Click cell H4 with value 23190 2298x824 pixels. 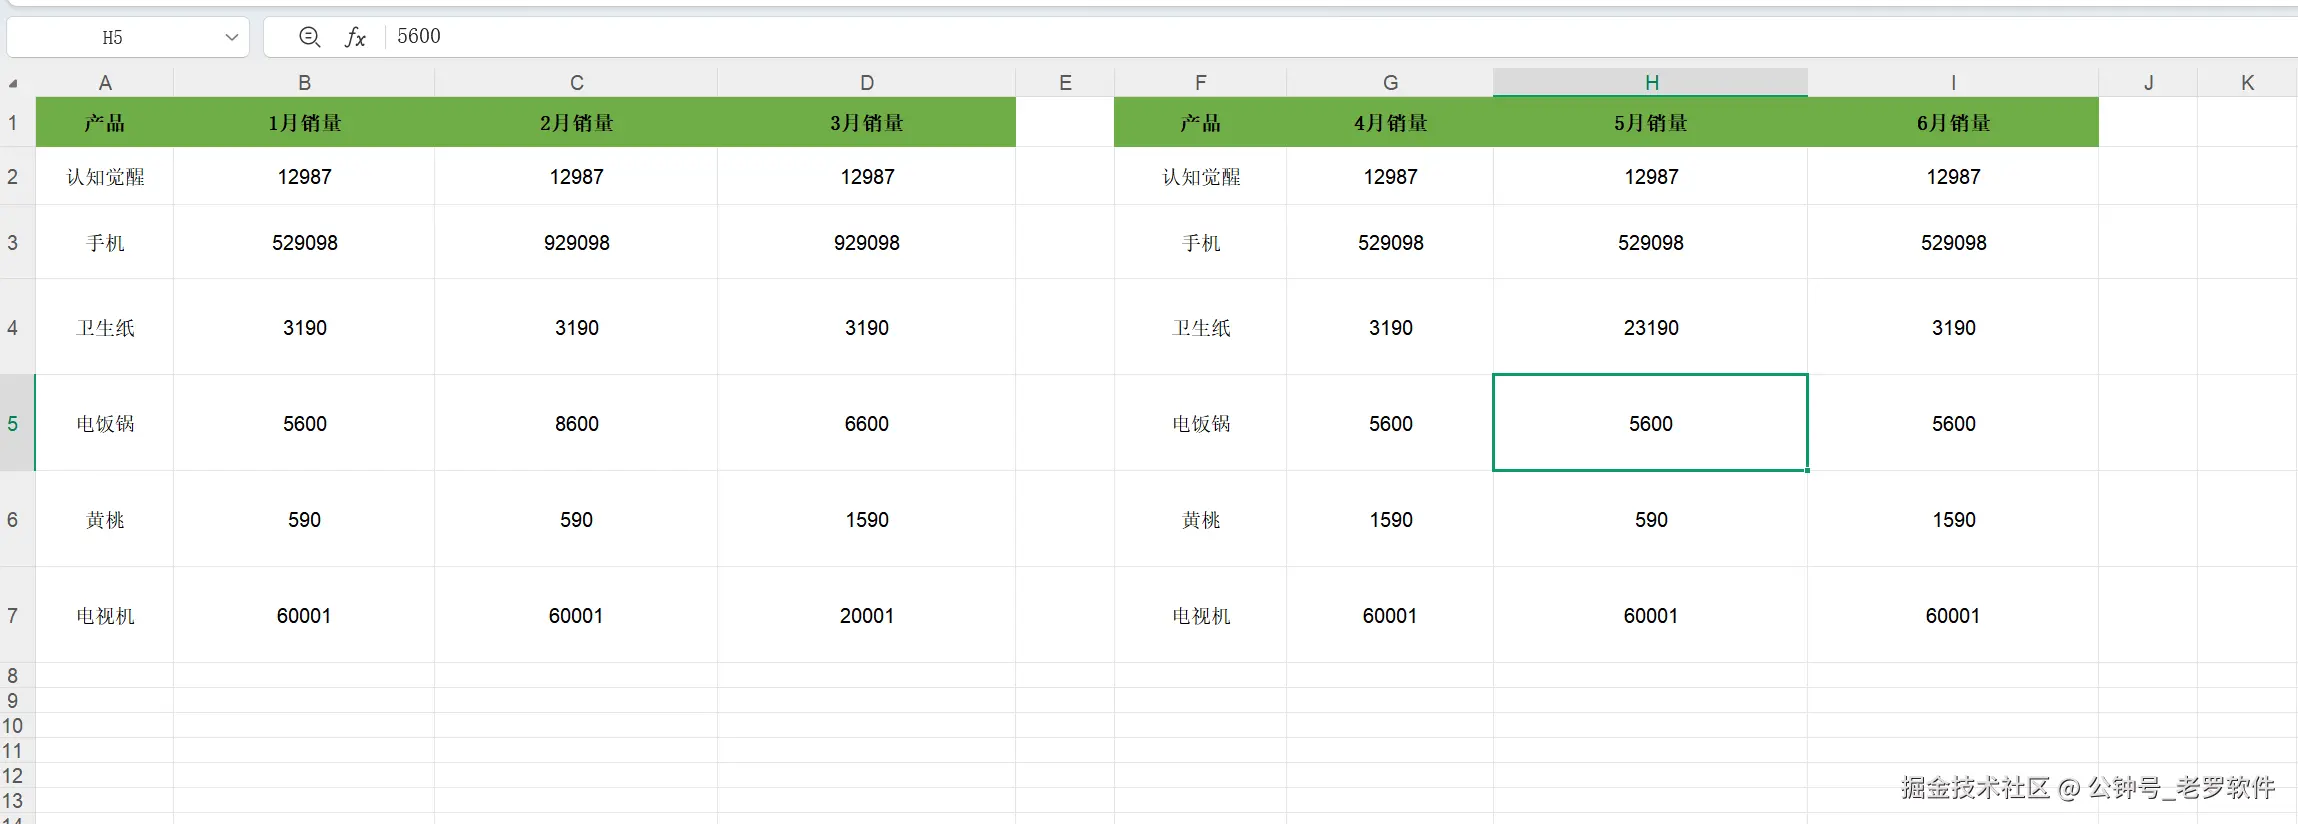(1651, 328)
